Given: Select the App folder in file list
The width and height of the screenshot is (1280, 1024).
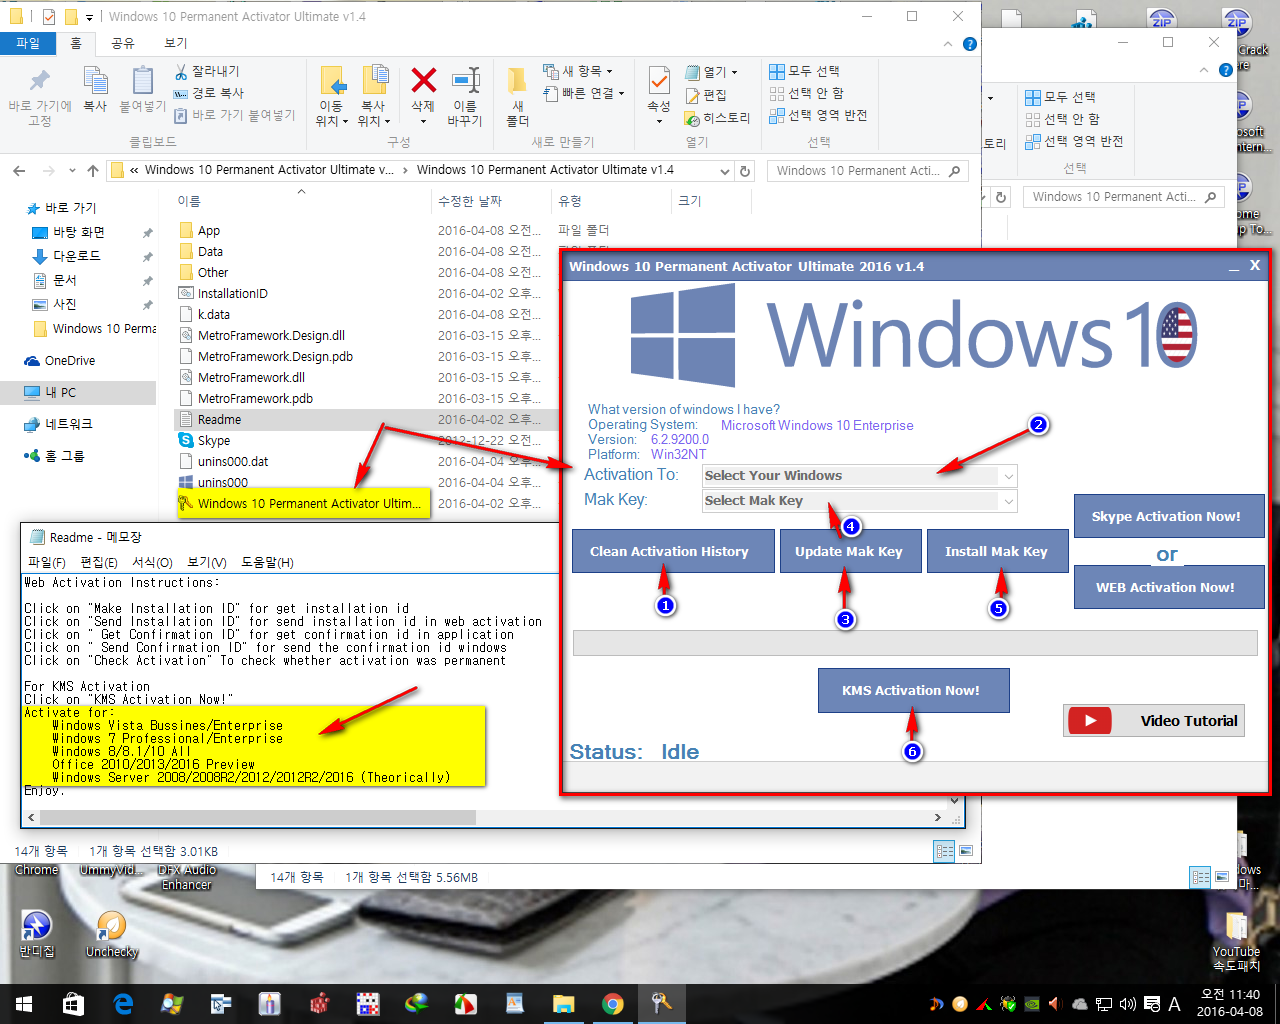Looking at the screenshot, I should point(208,230).
